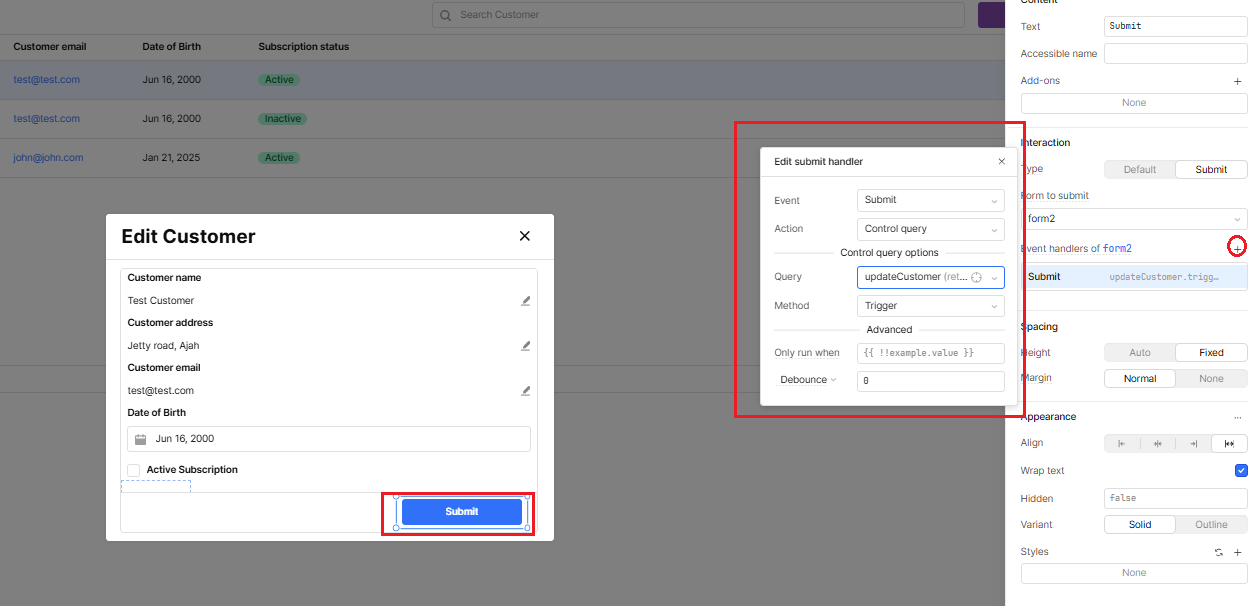Edit the Customer address pencil icon
Screen dimensions: 1248x606
526,345
